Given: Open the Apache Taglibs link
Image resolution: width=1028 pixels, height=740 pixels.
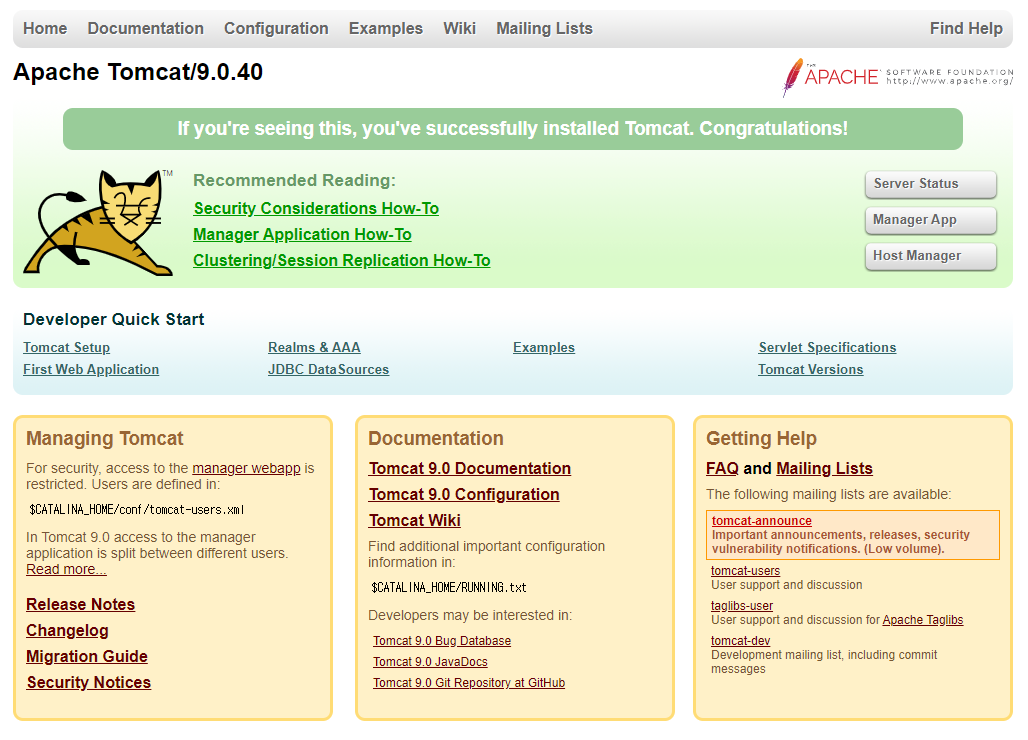Looking at the screenshot, I should [923, 620].
